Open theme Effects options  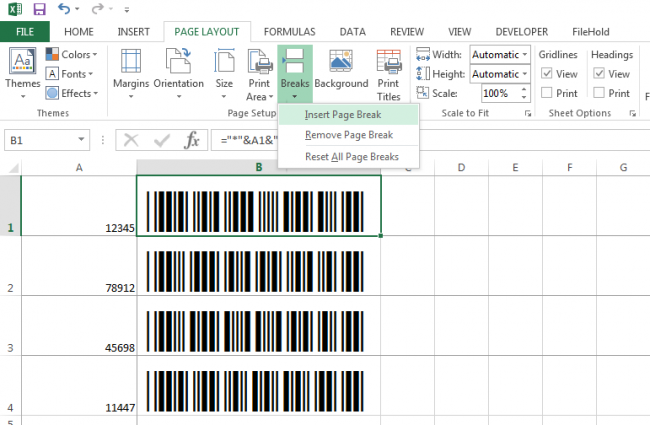pos(72,93)
